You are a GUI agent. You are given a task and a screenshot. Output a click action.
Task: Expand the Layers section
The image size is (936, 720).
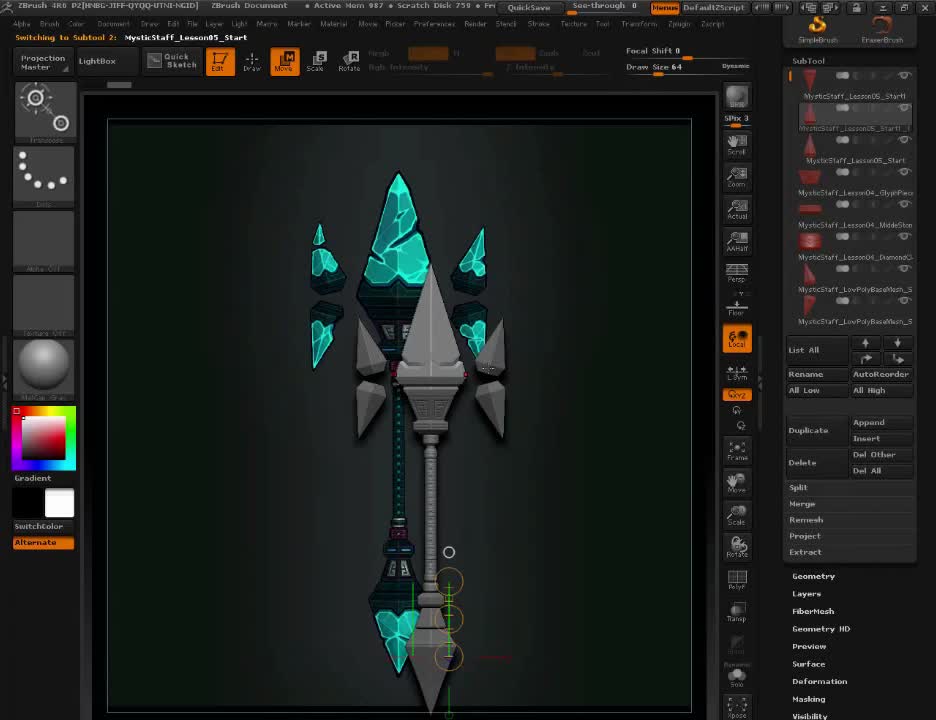point(806,593)
